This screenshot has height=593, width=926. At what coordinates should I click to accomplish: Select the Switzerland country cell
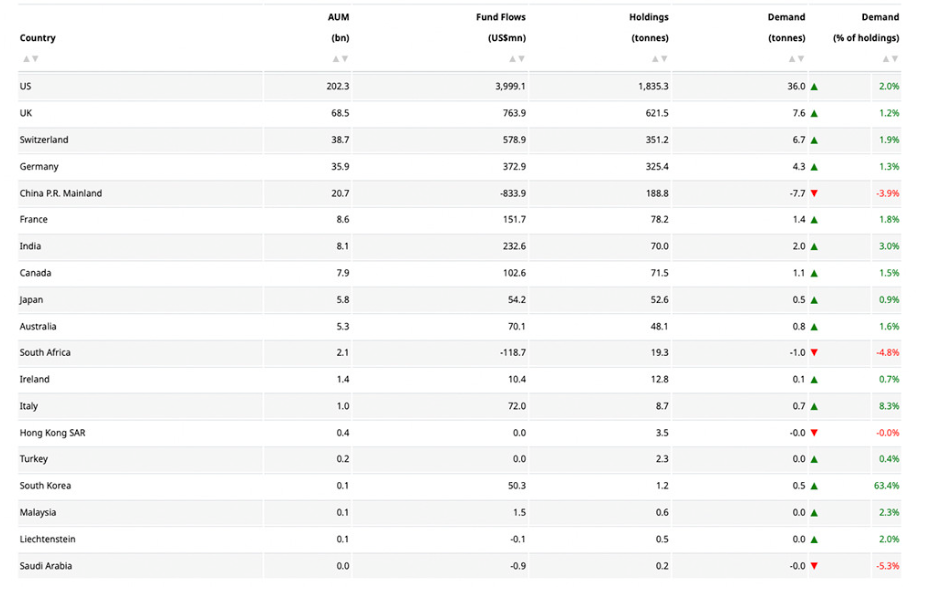pyautogui.click(x=44, y=140)
